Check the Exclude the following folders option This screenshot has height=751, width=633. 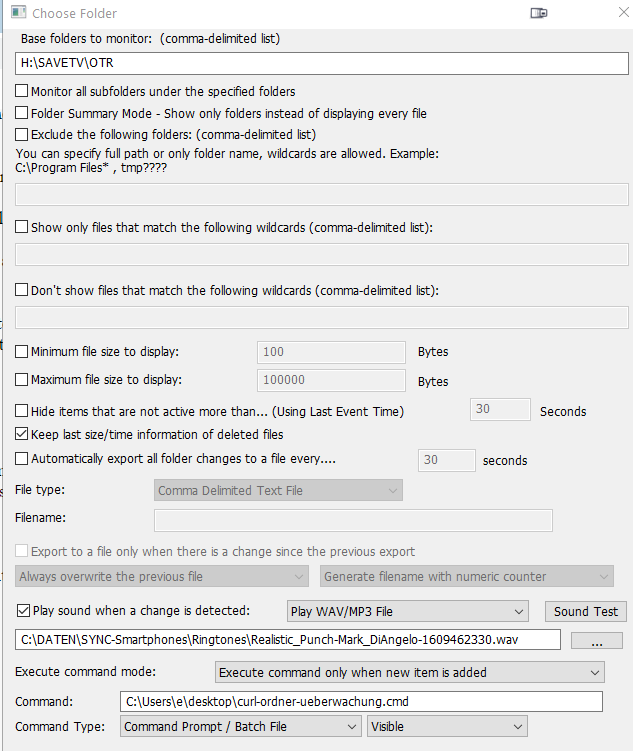[x=22, y=134]
